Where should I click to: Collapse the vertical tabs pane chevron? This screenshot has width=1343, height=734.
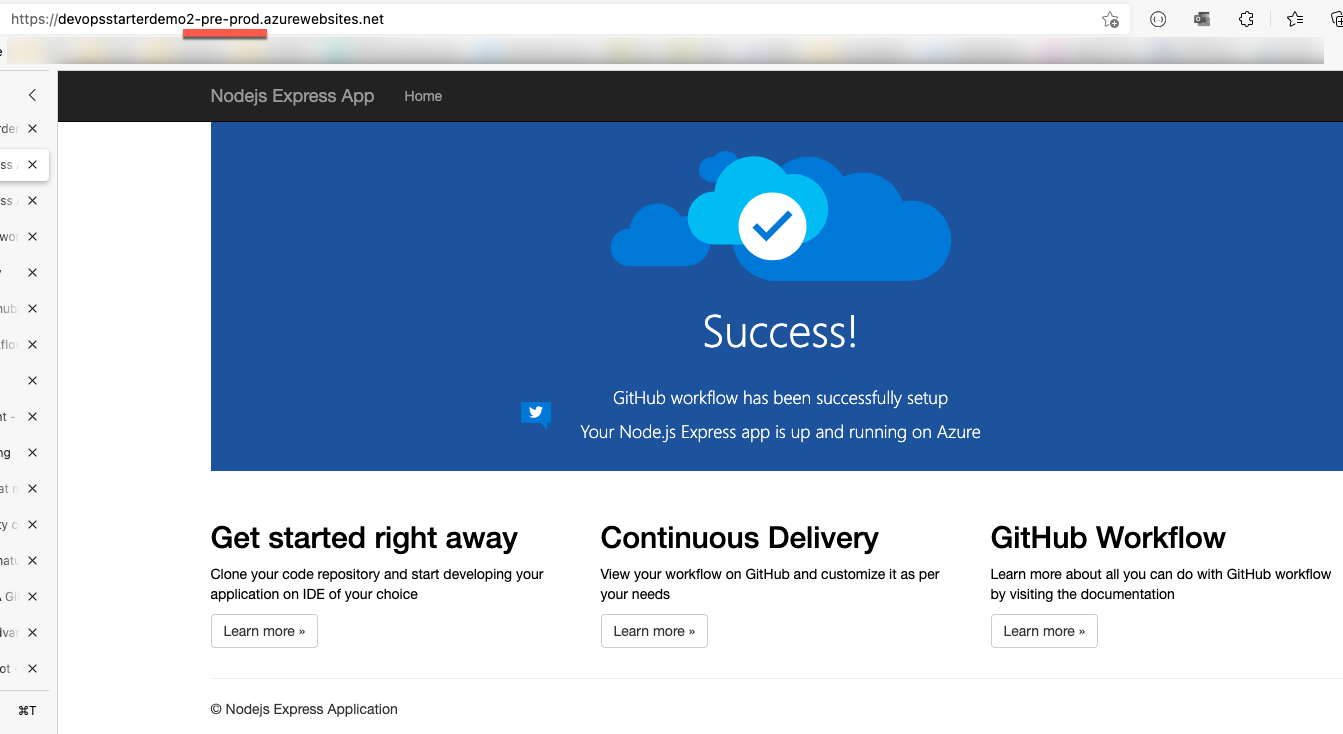[32, 95]
